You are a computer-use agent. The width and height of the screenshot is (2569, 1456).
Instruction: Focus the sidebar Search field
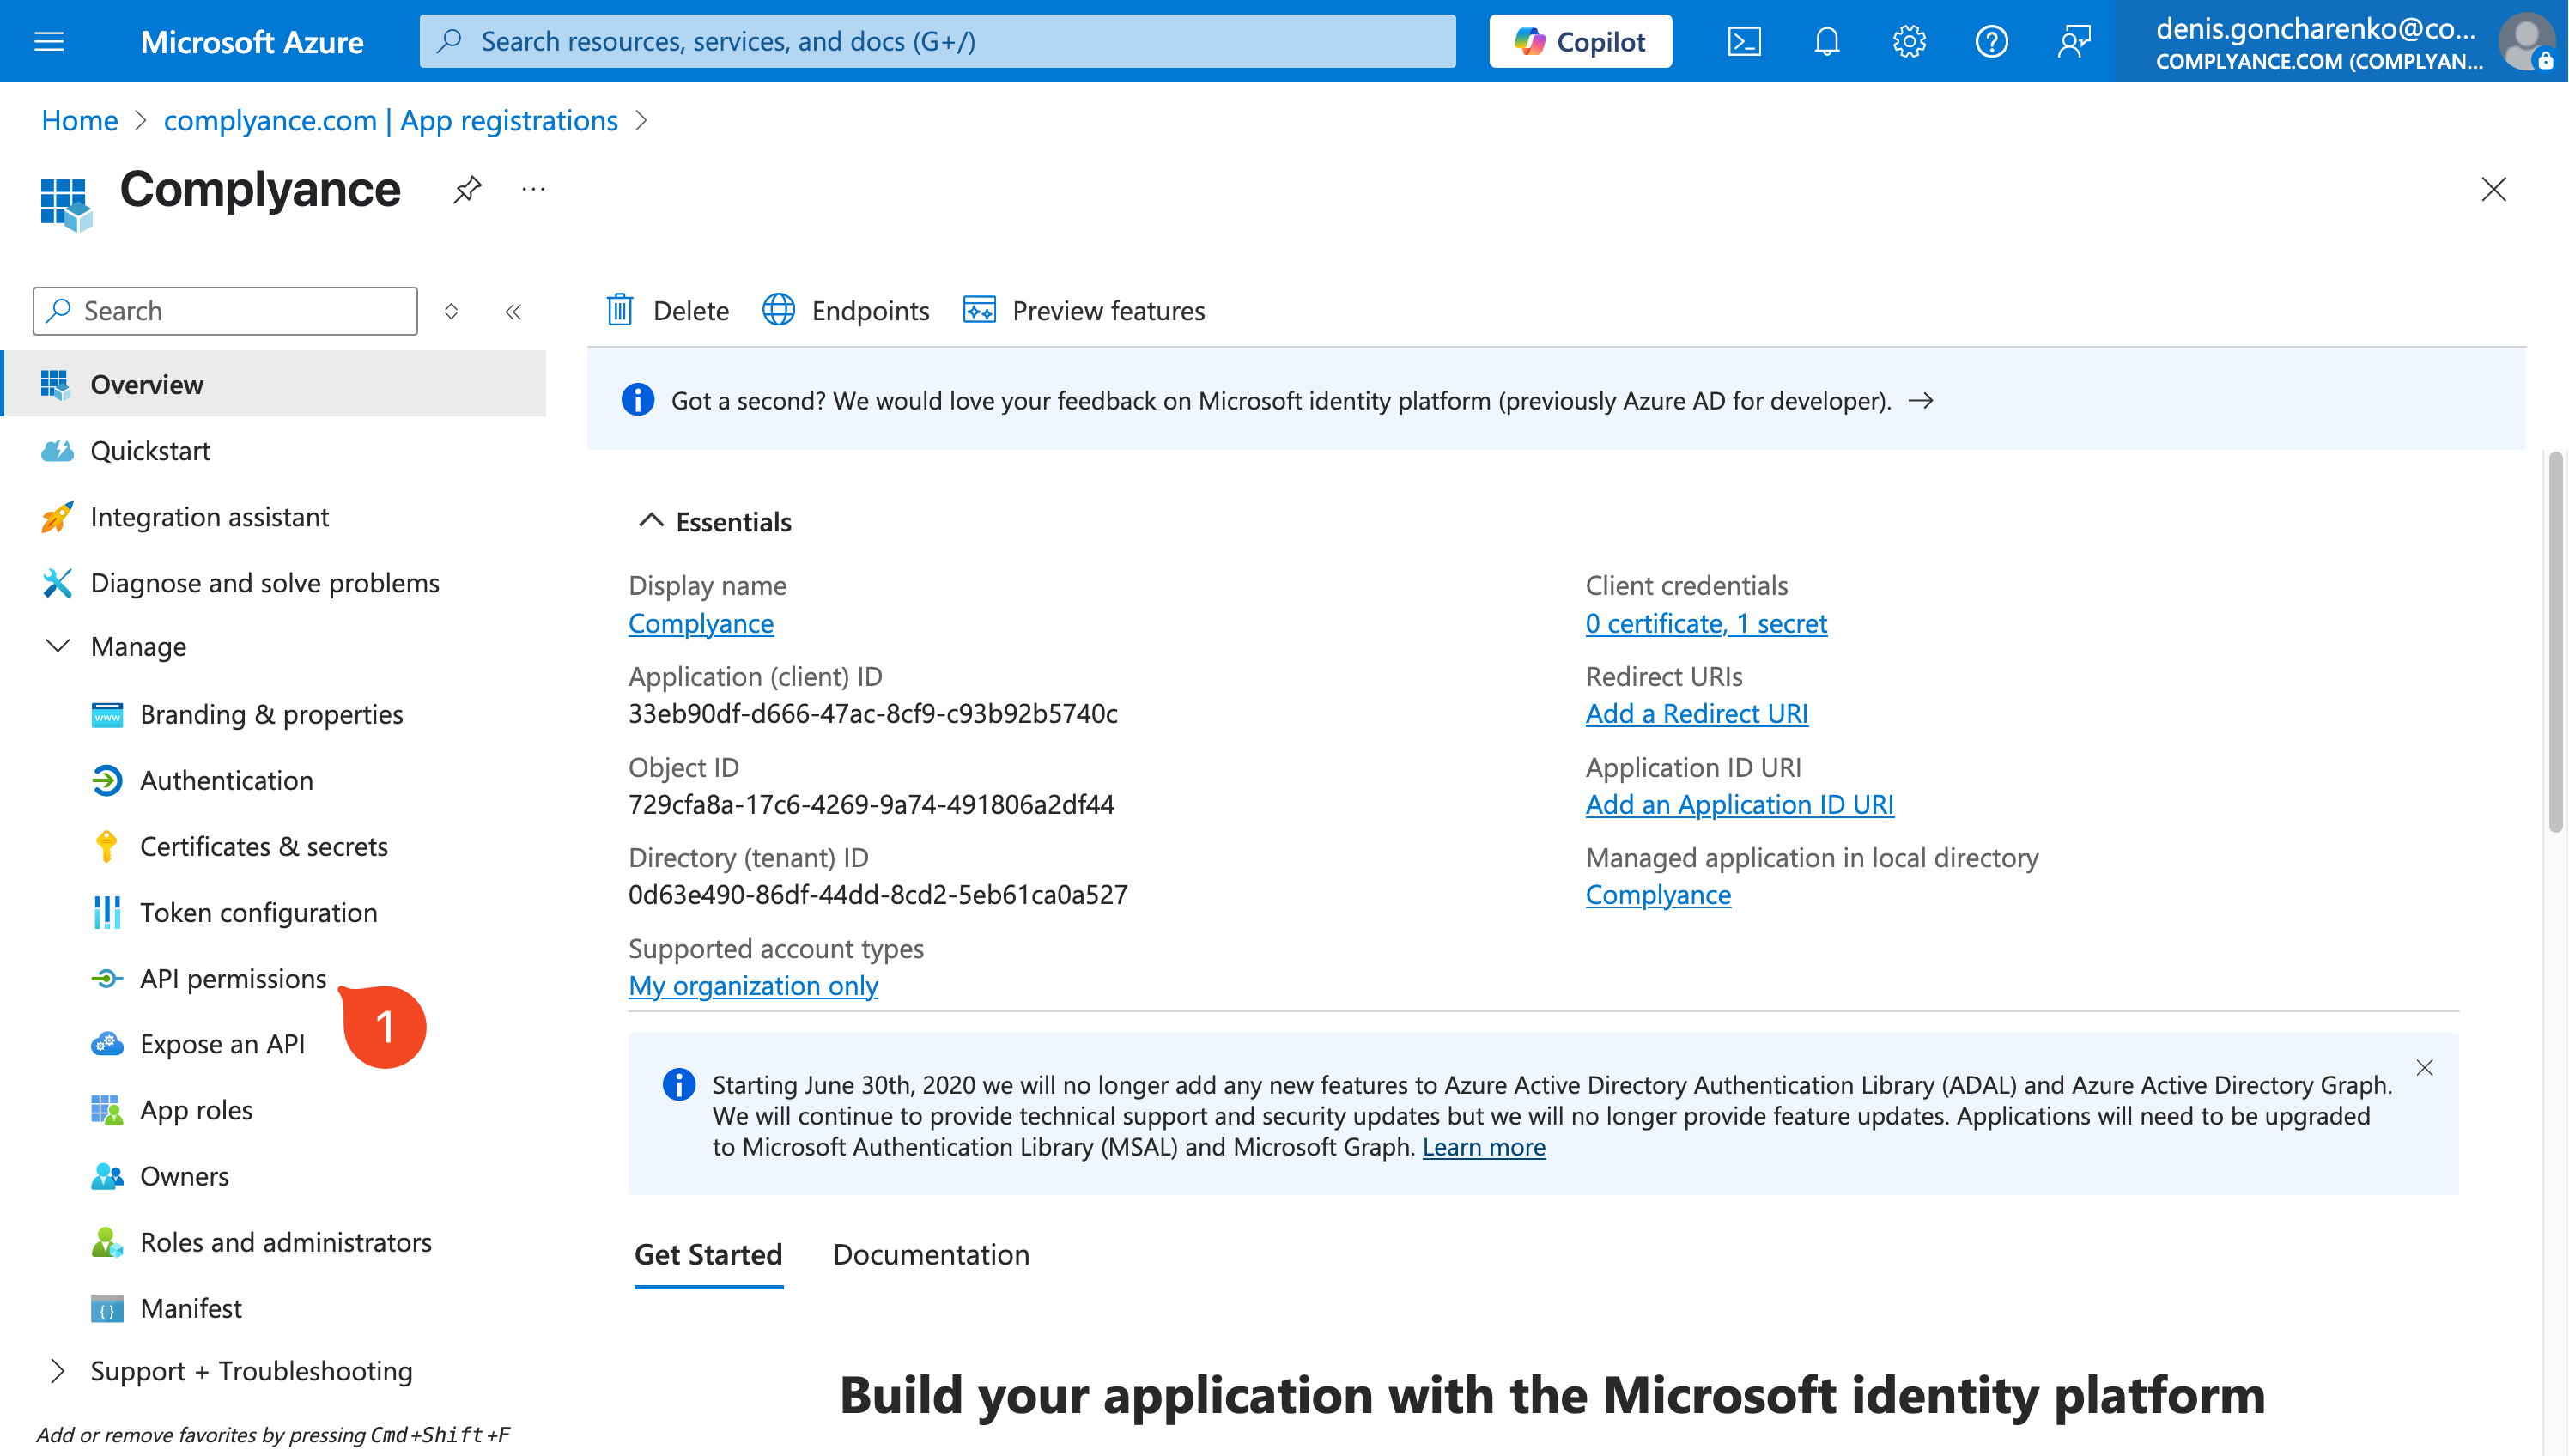point(225,311)
